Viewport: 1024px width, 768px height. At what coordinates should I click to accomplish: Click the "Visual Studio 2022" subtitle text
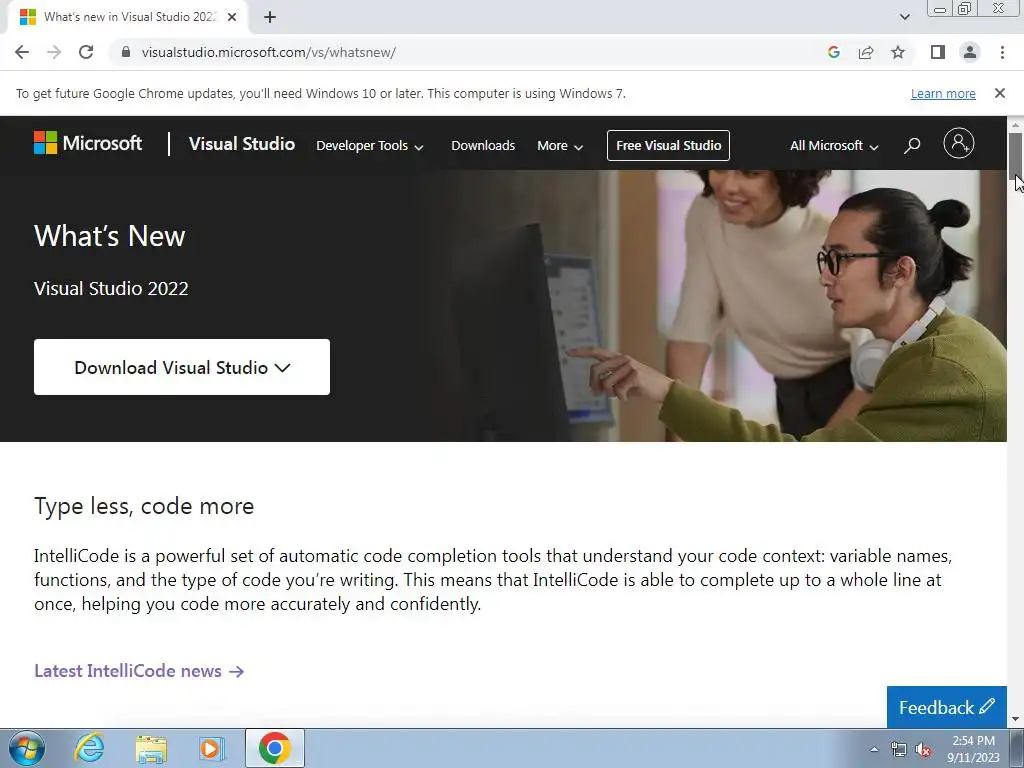111,288
